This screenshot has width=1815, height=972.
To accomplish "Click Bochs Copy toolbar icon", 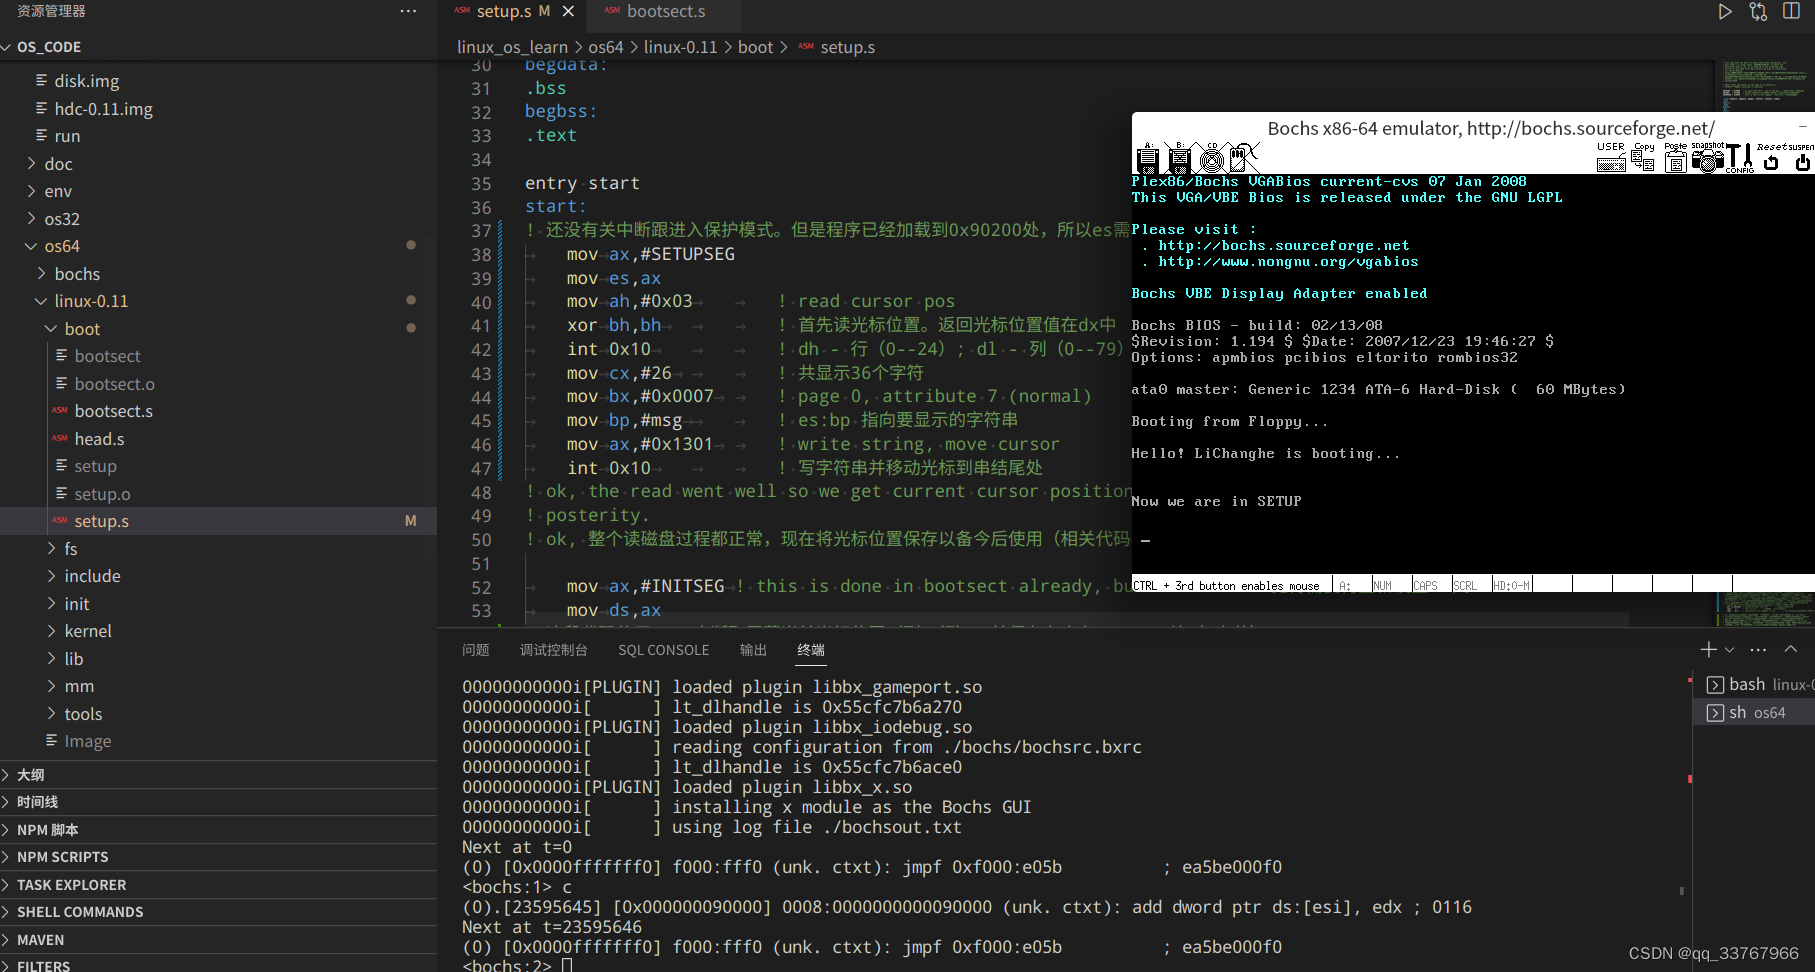I will (x=1643, y=158).
